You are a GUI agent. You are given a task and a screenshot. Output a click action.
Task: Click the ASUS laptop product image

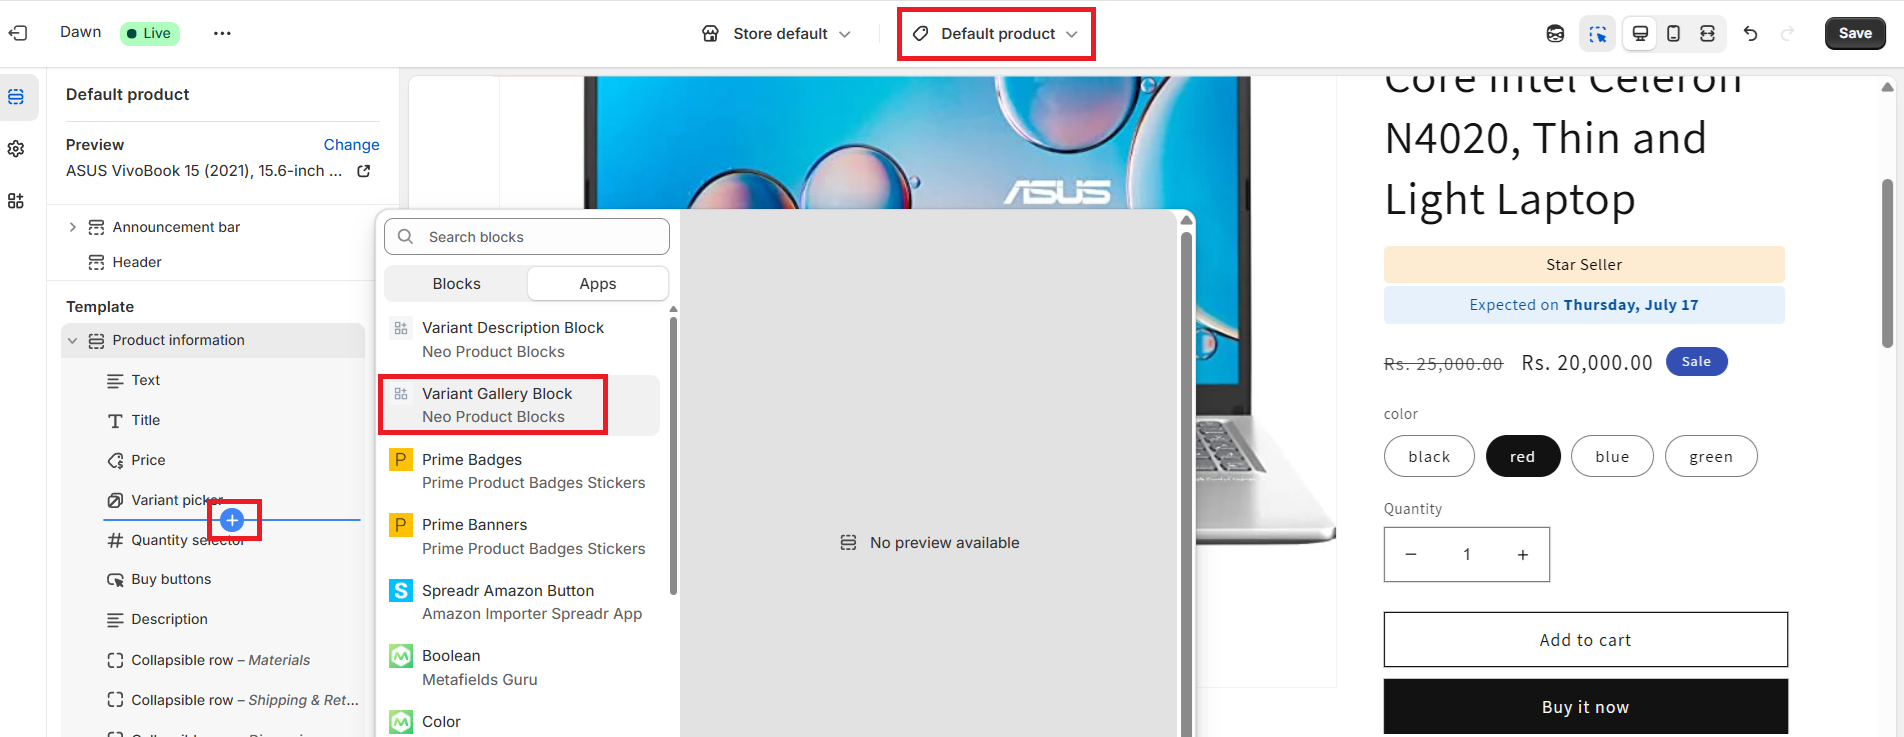[916, 142]
